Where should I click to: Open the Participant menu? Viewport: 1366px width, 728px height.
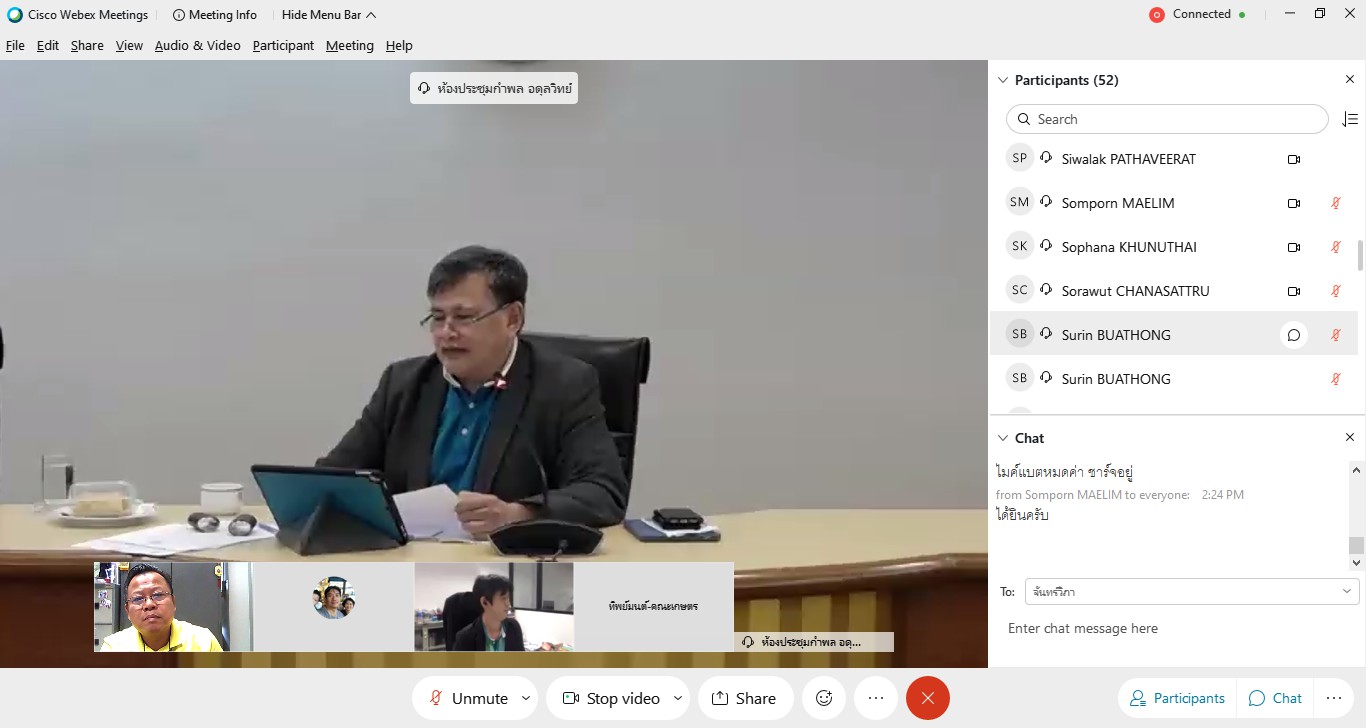pos(283,46)
